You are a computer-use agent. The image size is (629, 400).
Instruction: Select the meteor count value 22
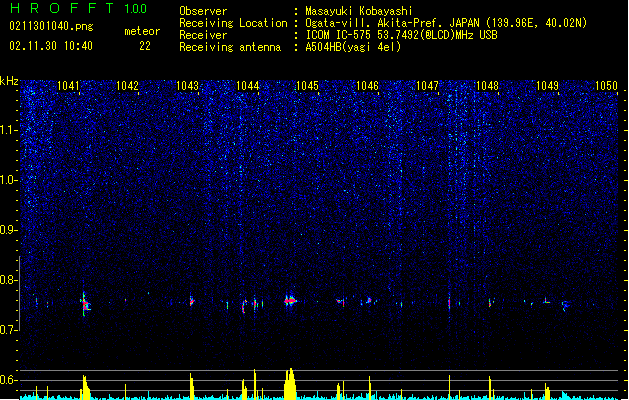145,46
